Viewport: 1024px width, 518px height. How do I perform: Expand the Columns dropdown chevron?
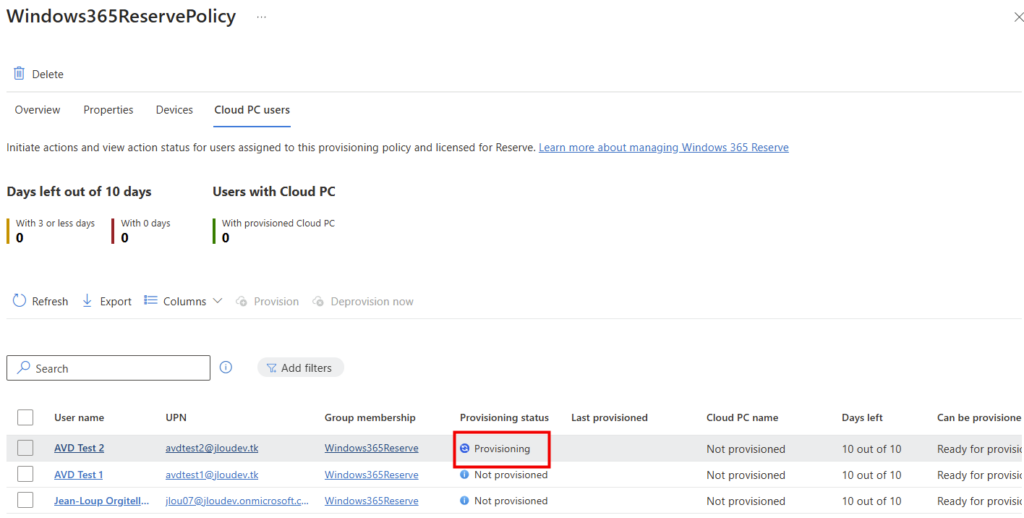(x=217, y=301)
